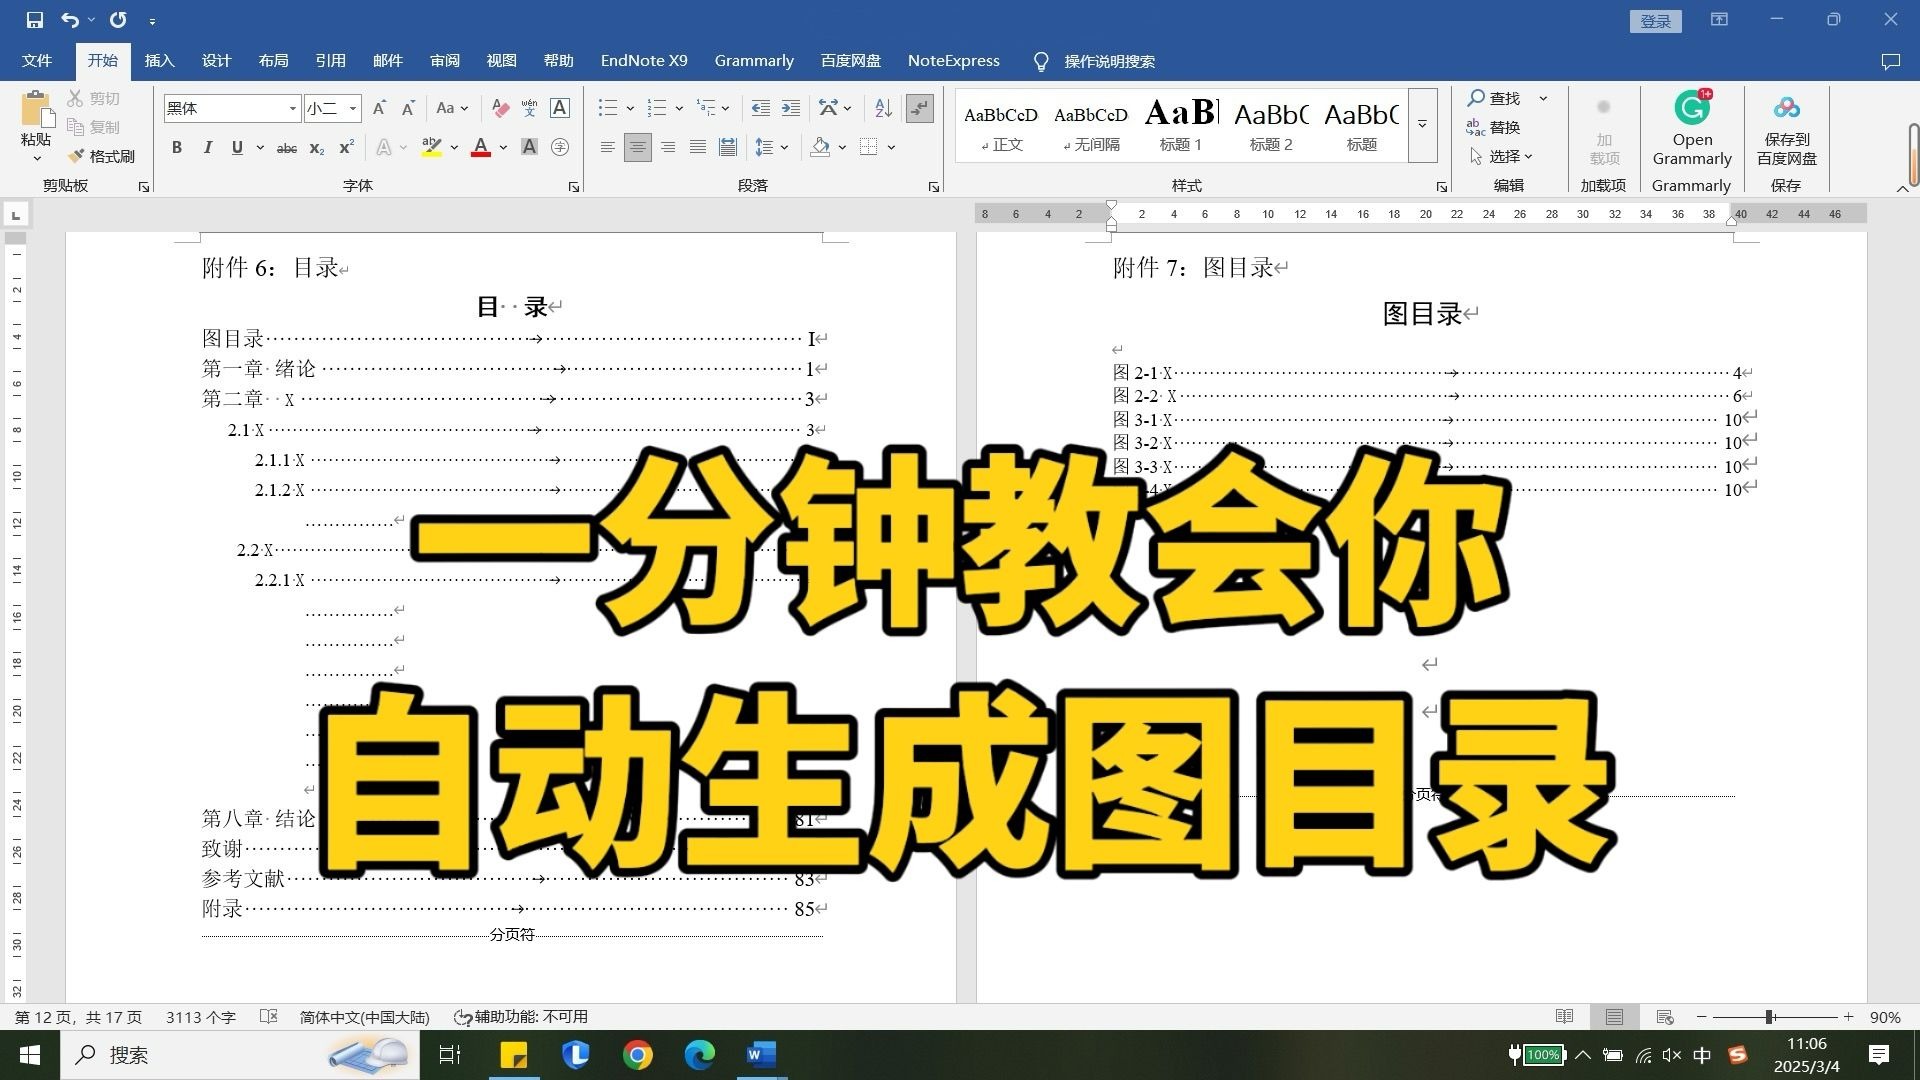Toggle bold formatting

[x=177, y=147]
